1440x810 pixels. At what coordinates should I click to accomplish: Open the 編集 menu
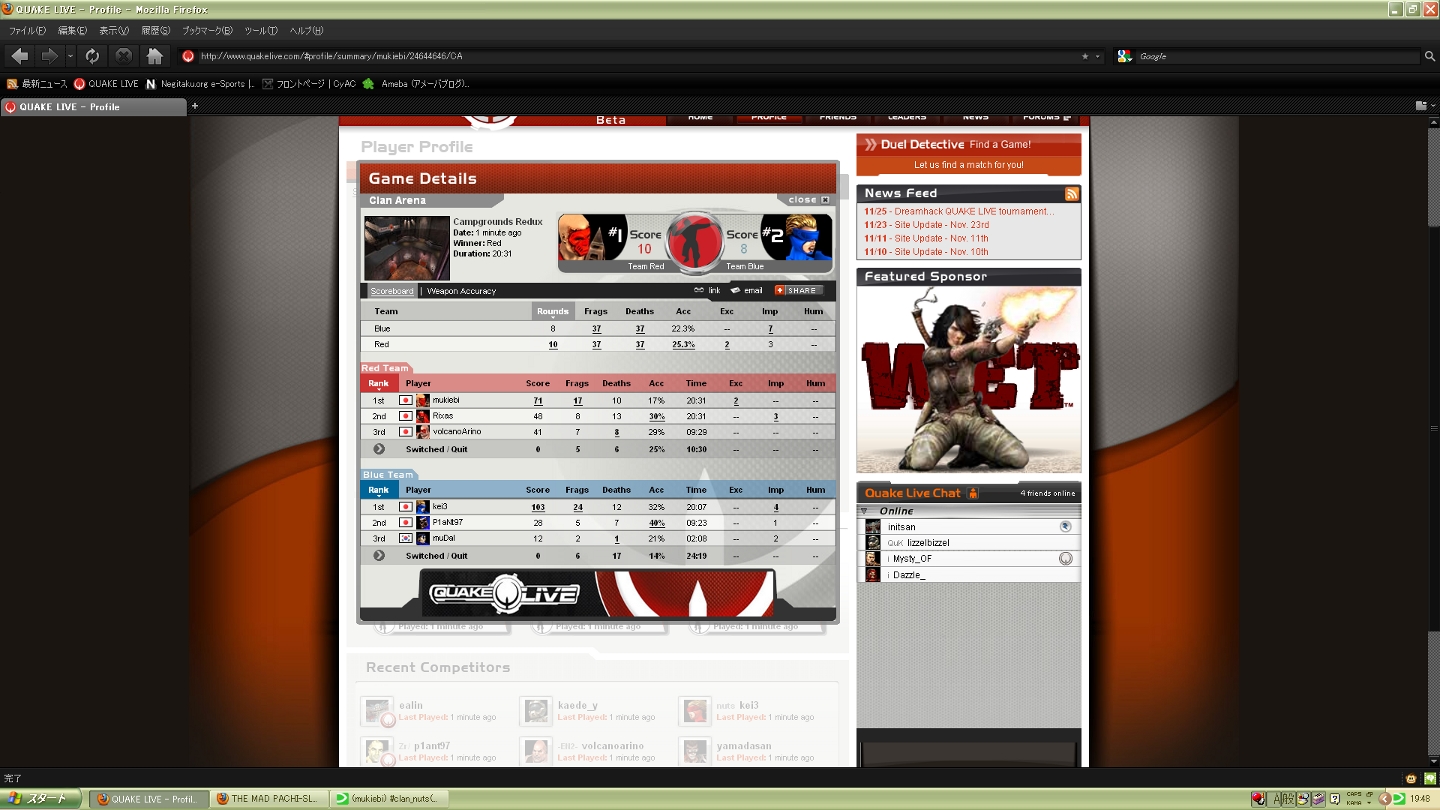pyautogui.click(x=73, y=31)
